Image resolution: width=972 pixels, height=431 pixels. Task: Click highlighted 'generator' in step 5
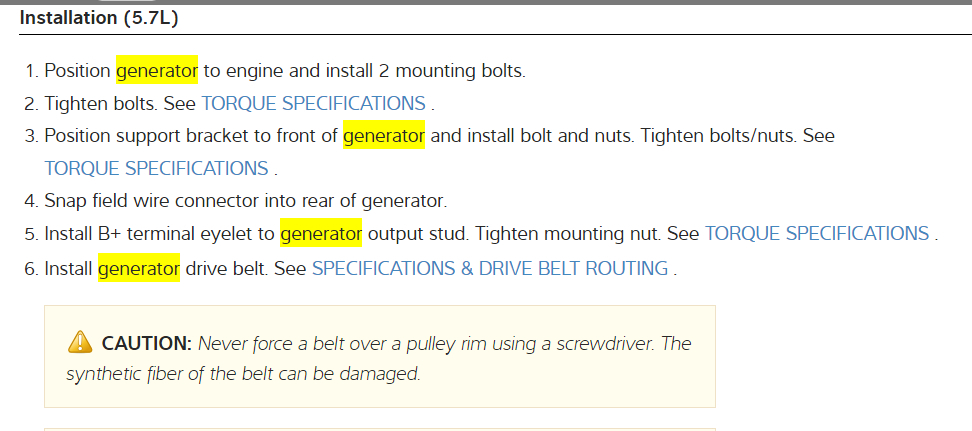(x=321, y=233)
